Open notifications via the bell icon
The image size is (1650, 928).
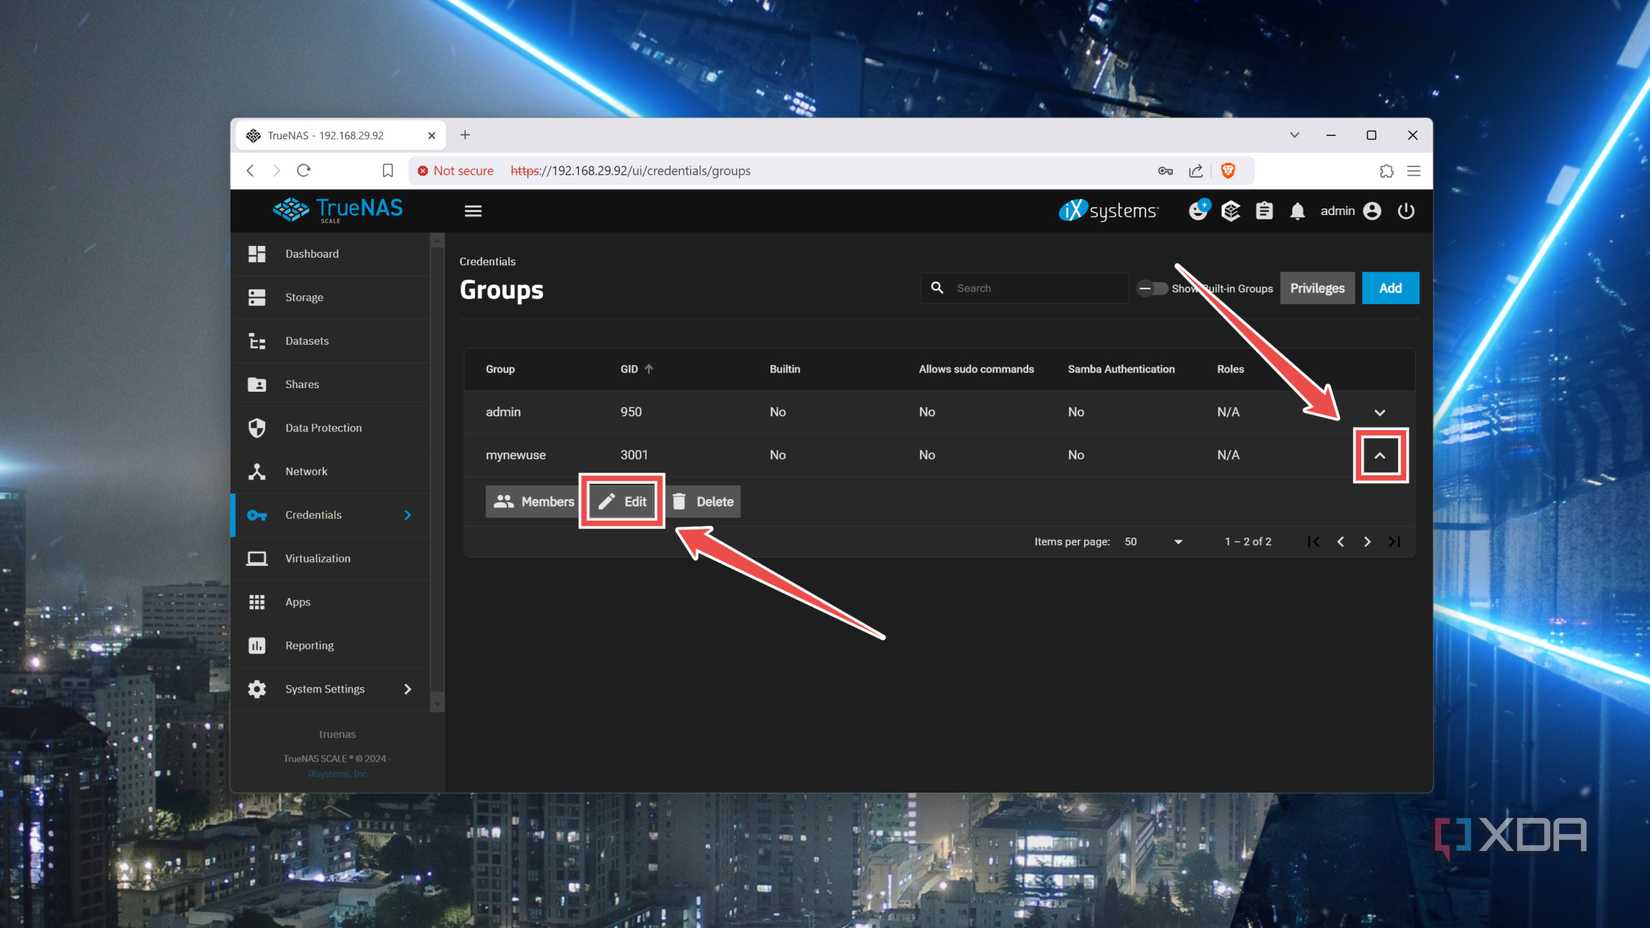pos(1297,211)
